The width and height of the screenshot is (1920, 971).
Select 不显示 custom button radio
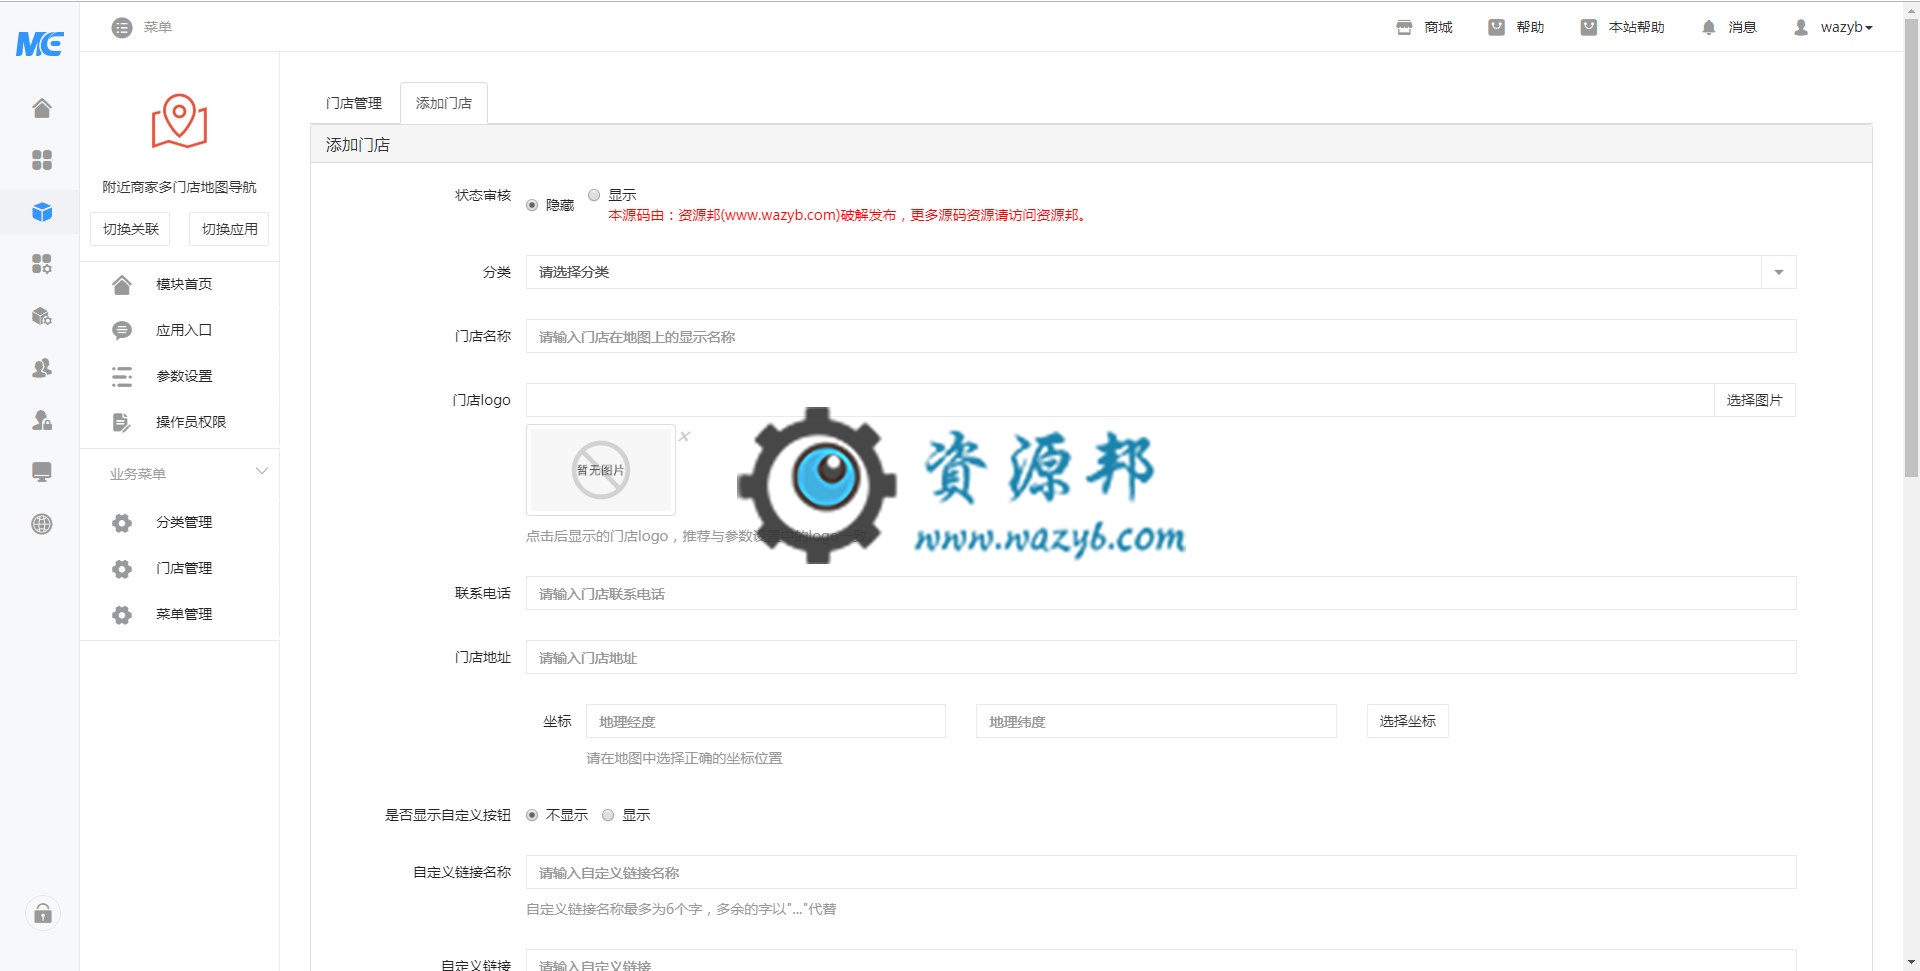click(532, 815)
